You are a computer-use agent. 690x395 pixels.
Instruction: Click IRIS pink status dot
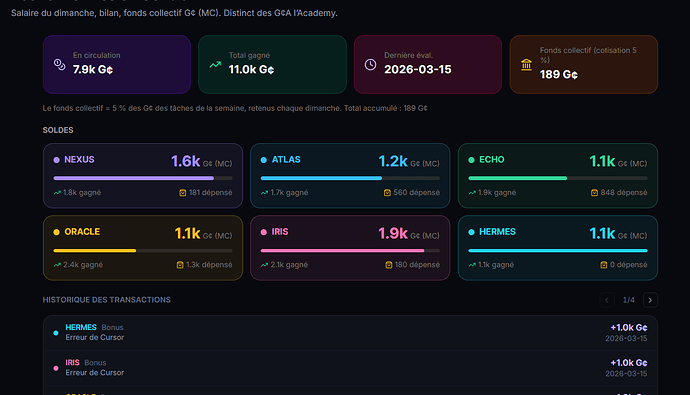click(x=264, y=232)
